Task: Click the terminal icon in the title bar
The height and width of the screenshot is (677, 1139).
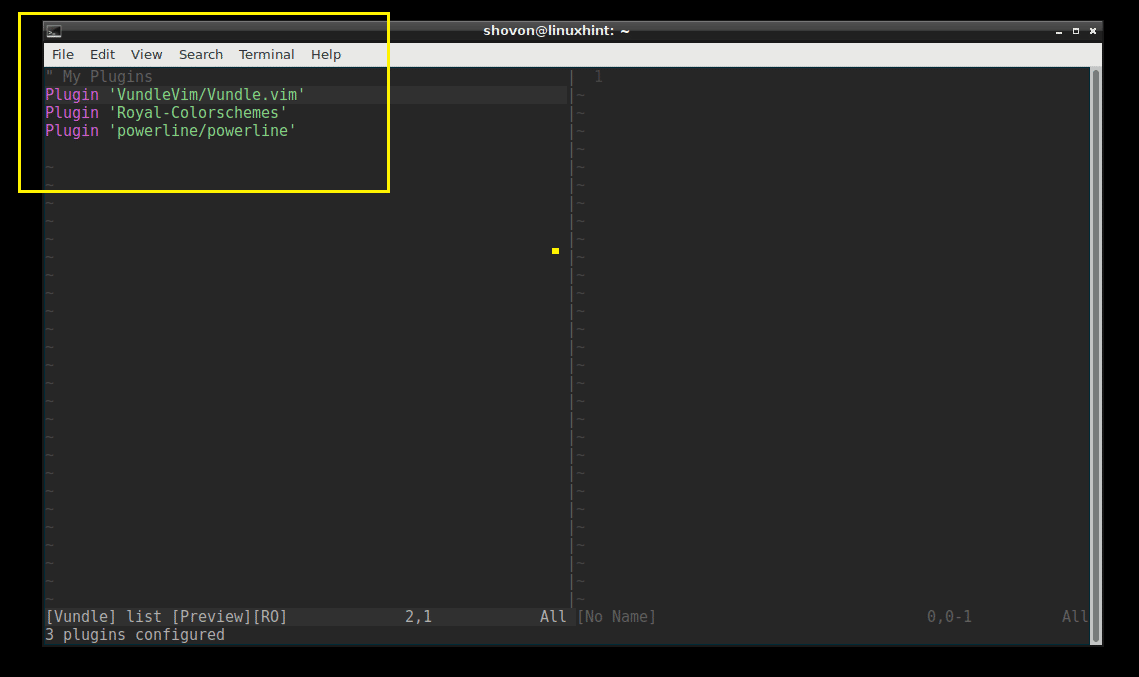Action: pos(55,30)
